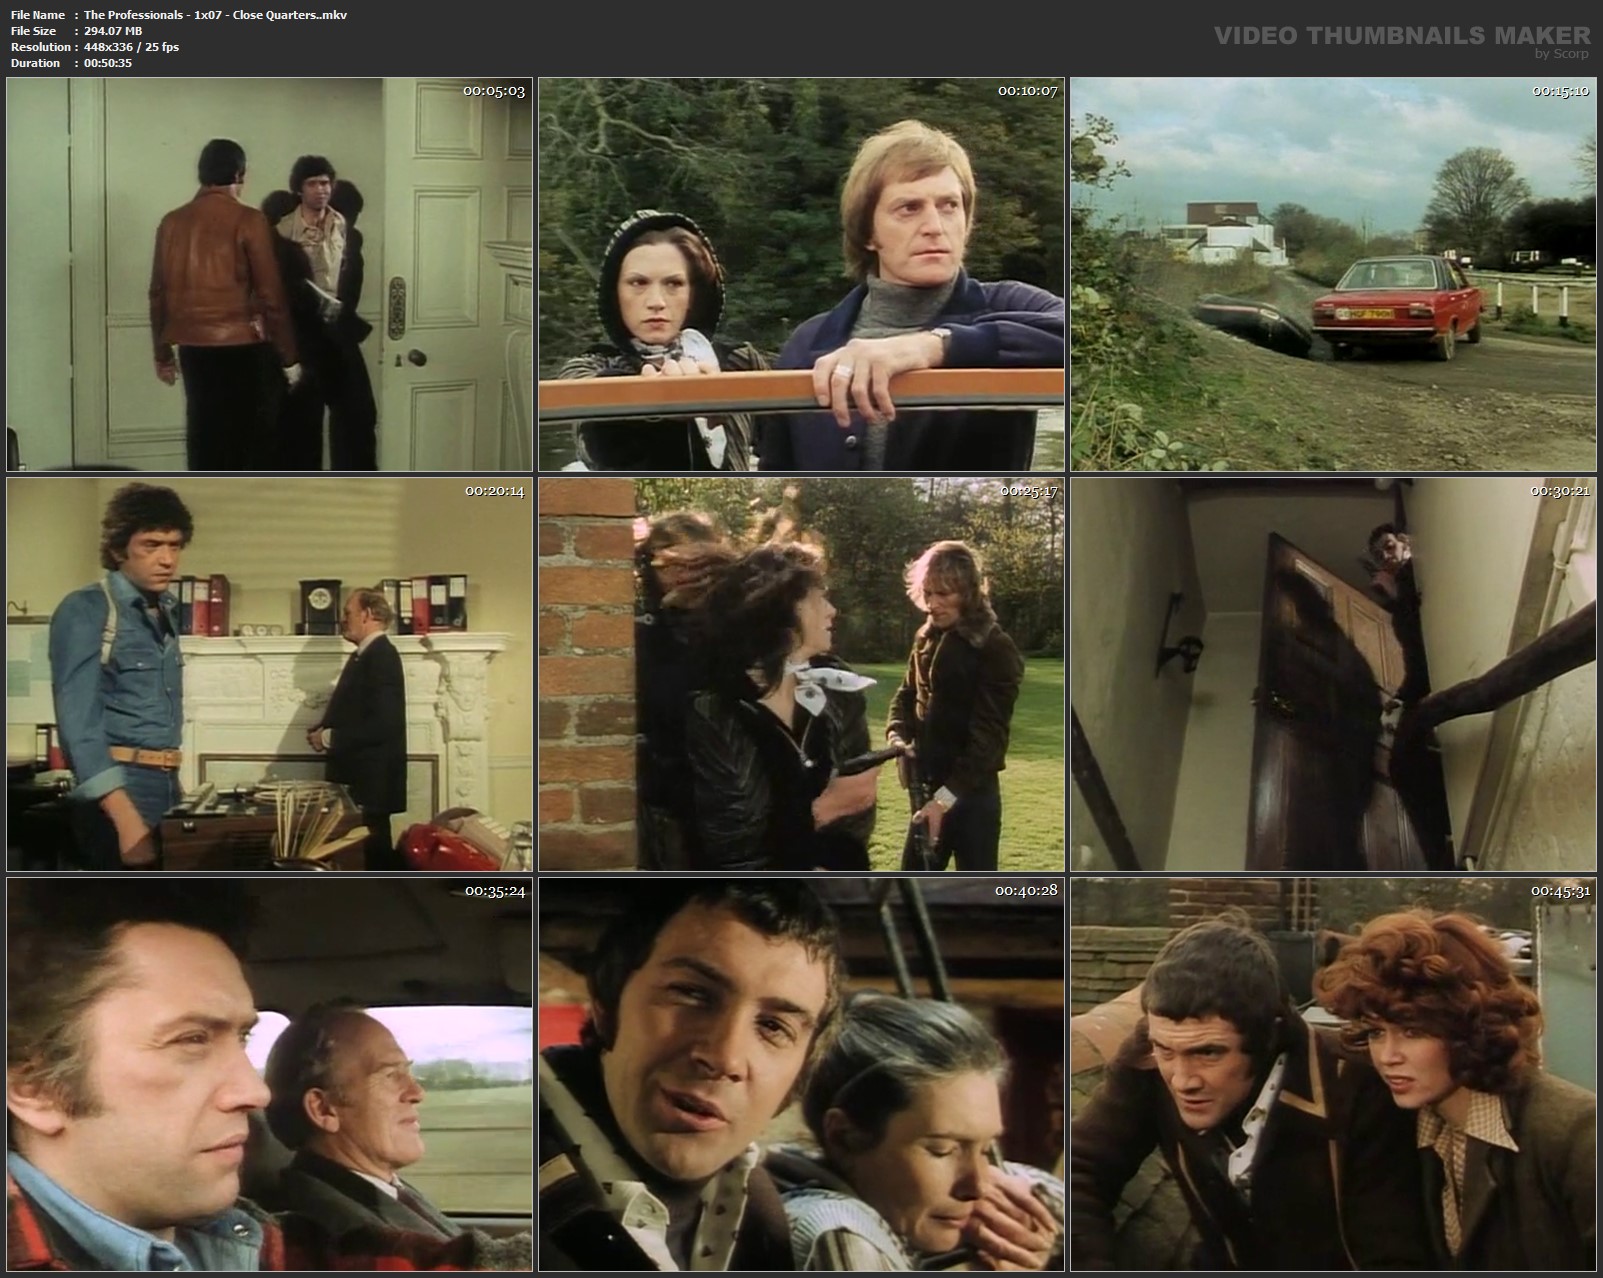Click the timestamp '00:40:28'
The height and width of the screenshot is (1278, 1603).
[x=1027, y=890]
